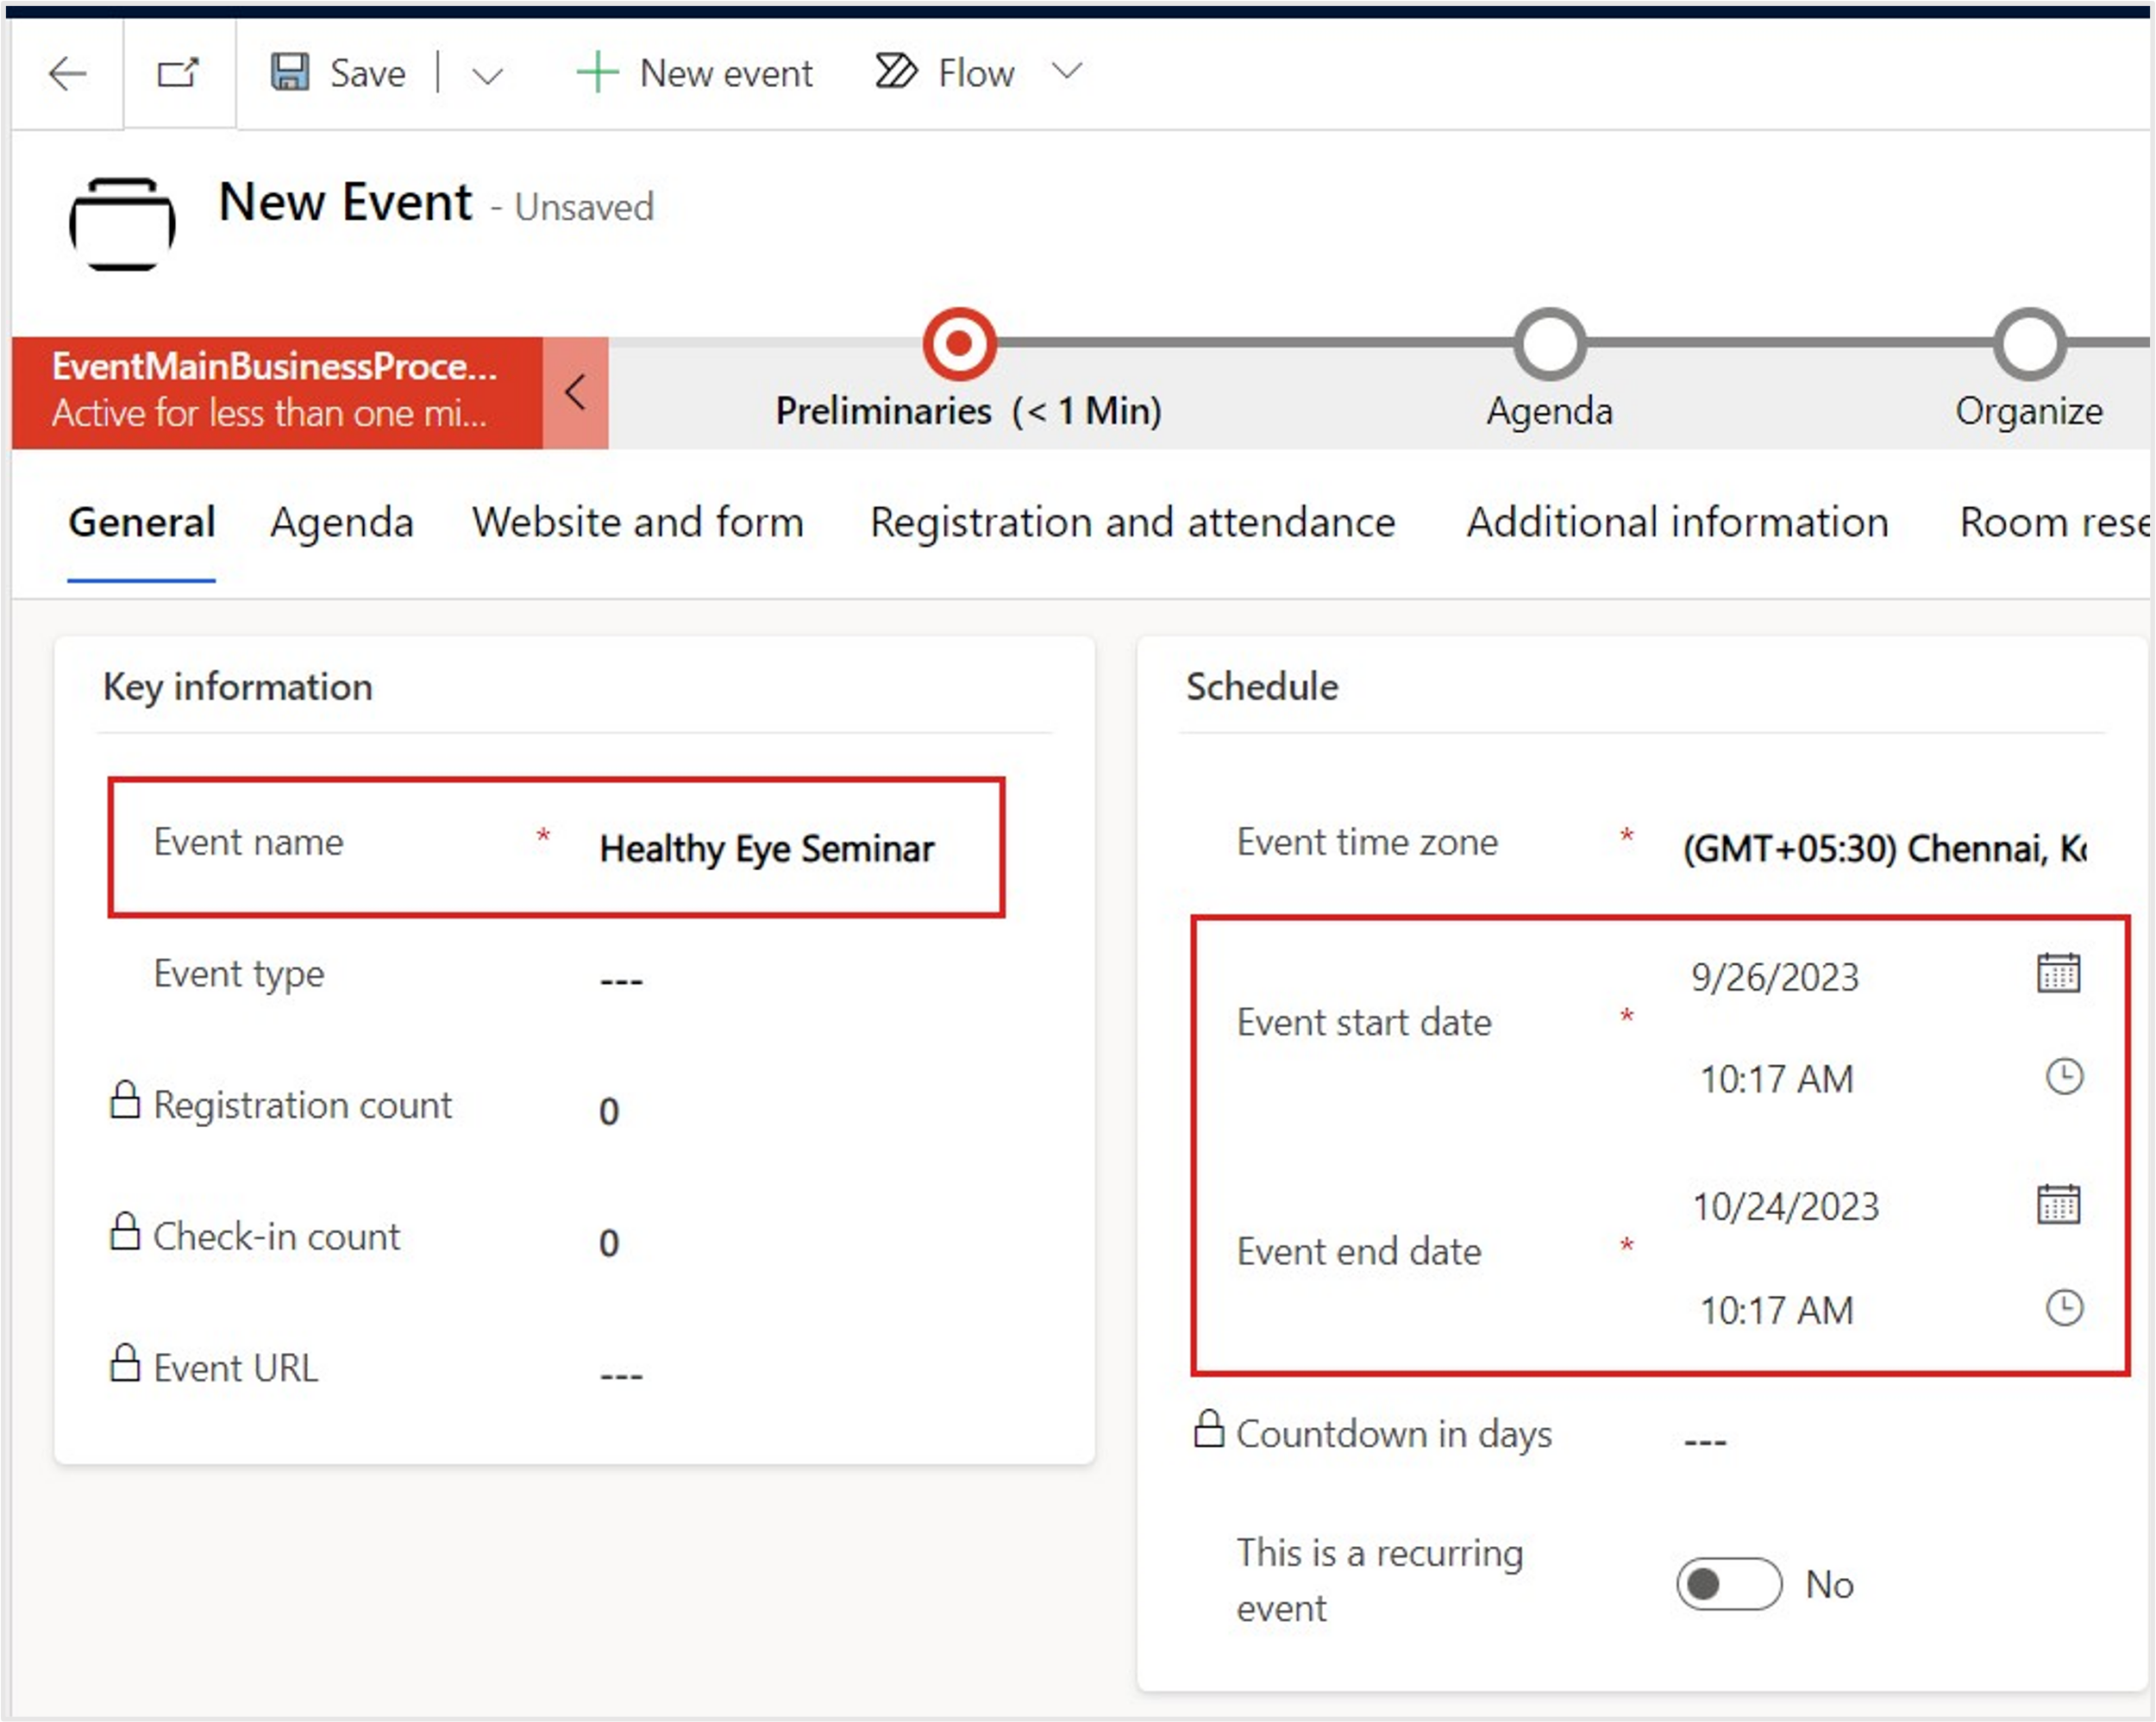Click Event URL lock icon
2156x1722 pixels.
tap(125, 1363)
